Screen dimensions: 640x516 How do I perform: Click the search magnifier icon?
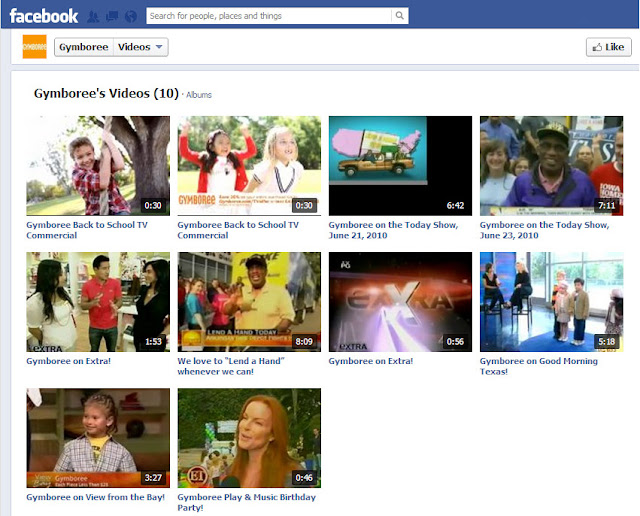click(x=399, y=16)
